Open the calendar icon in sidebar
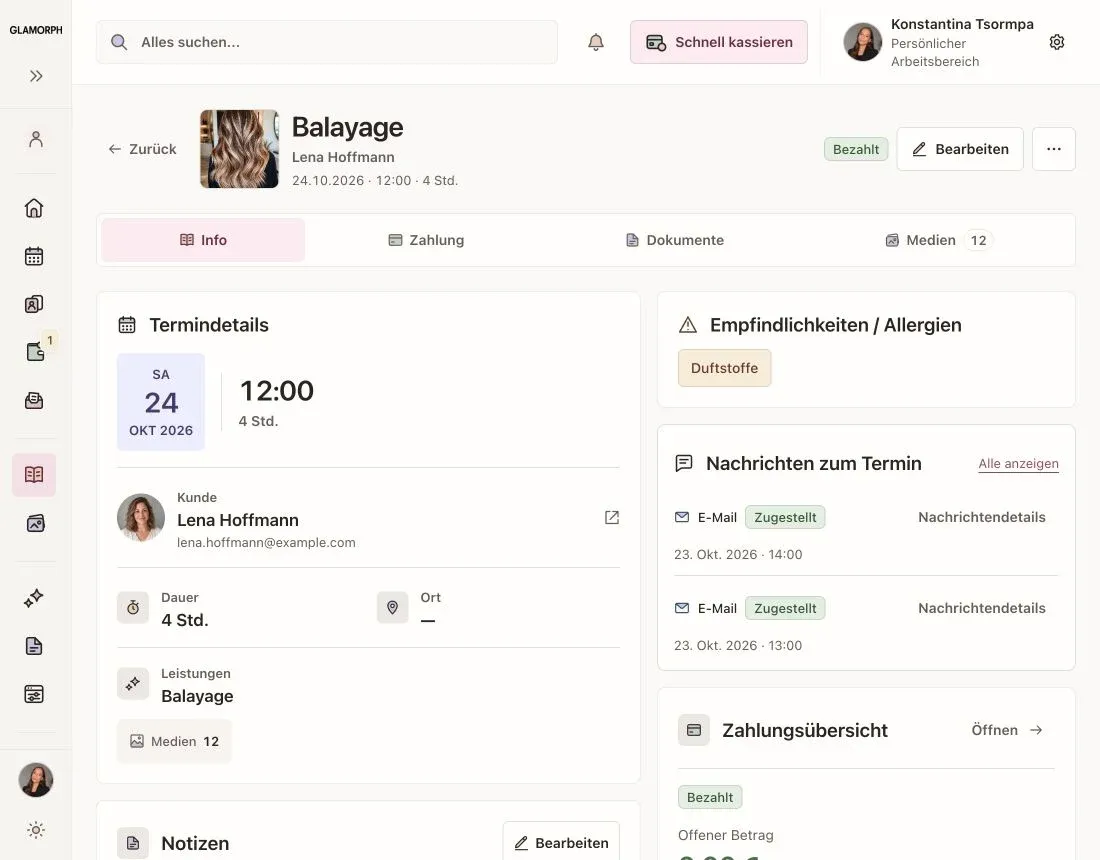The height and width of the screenshot is (860, 1100). (x=34, y=256)
